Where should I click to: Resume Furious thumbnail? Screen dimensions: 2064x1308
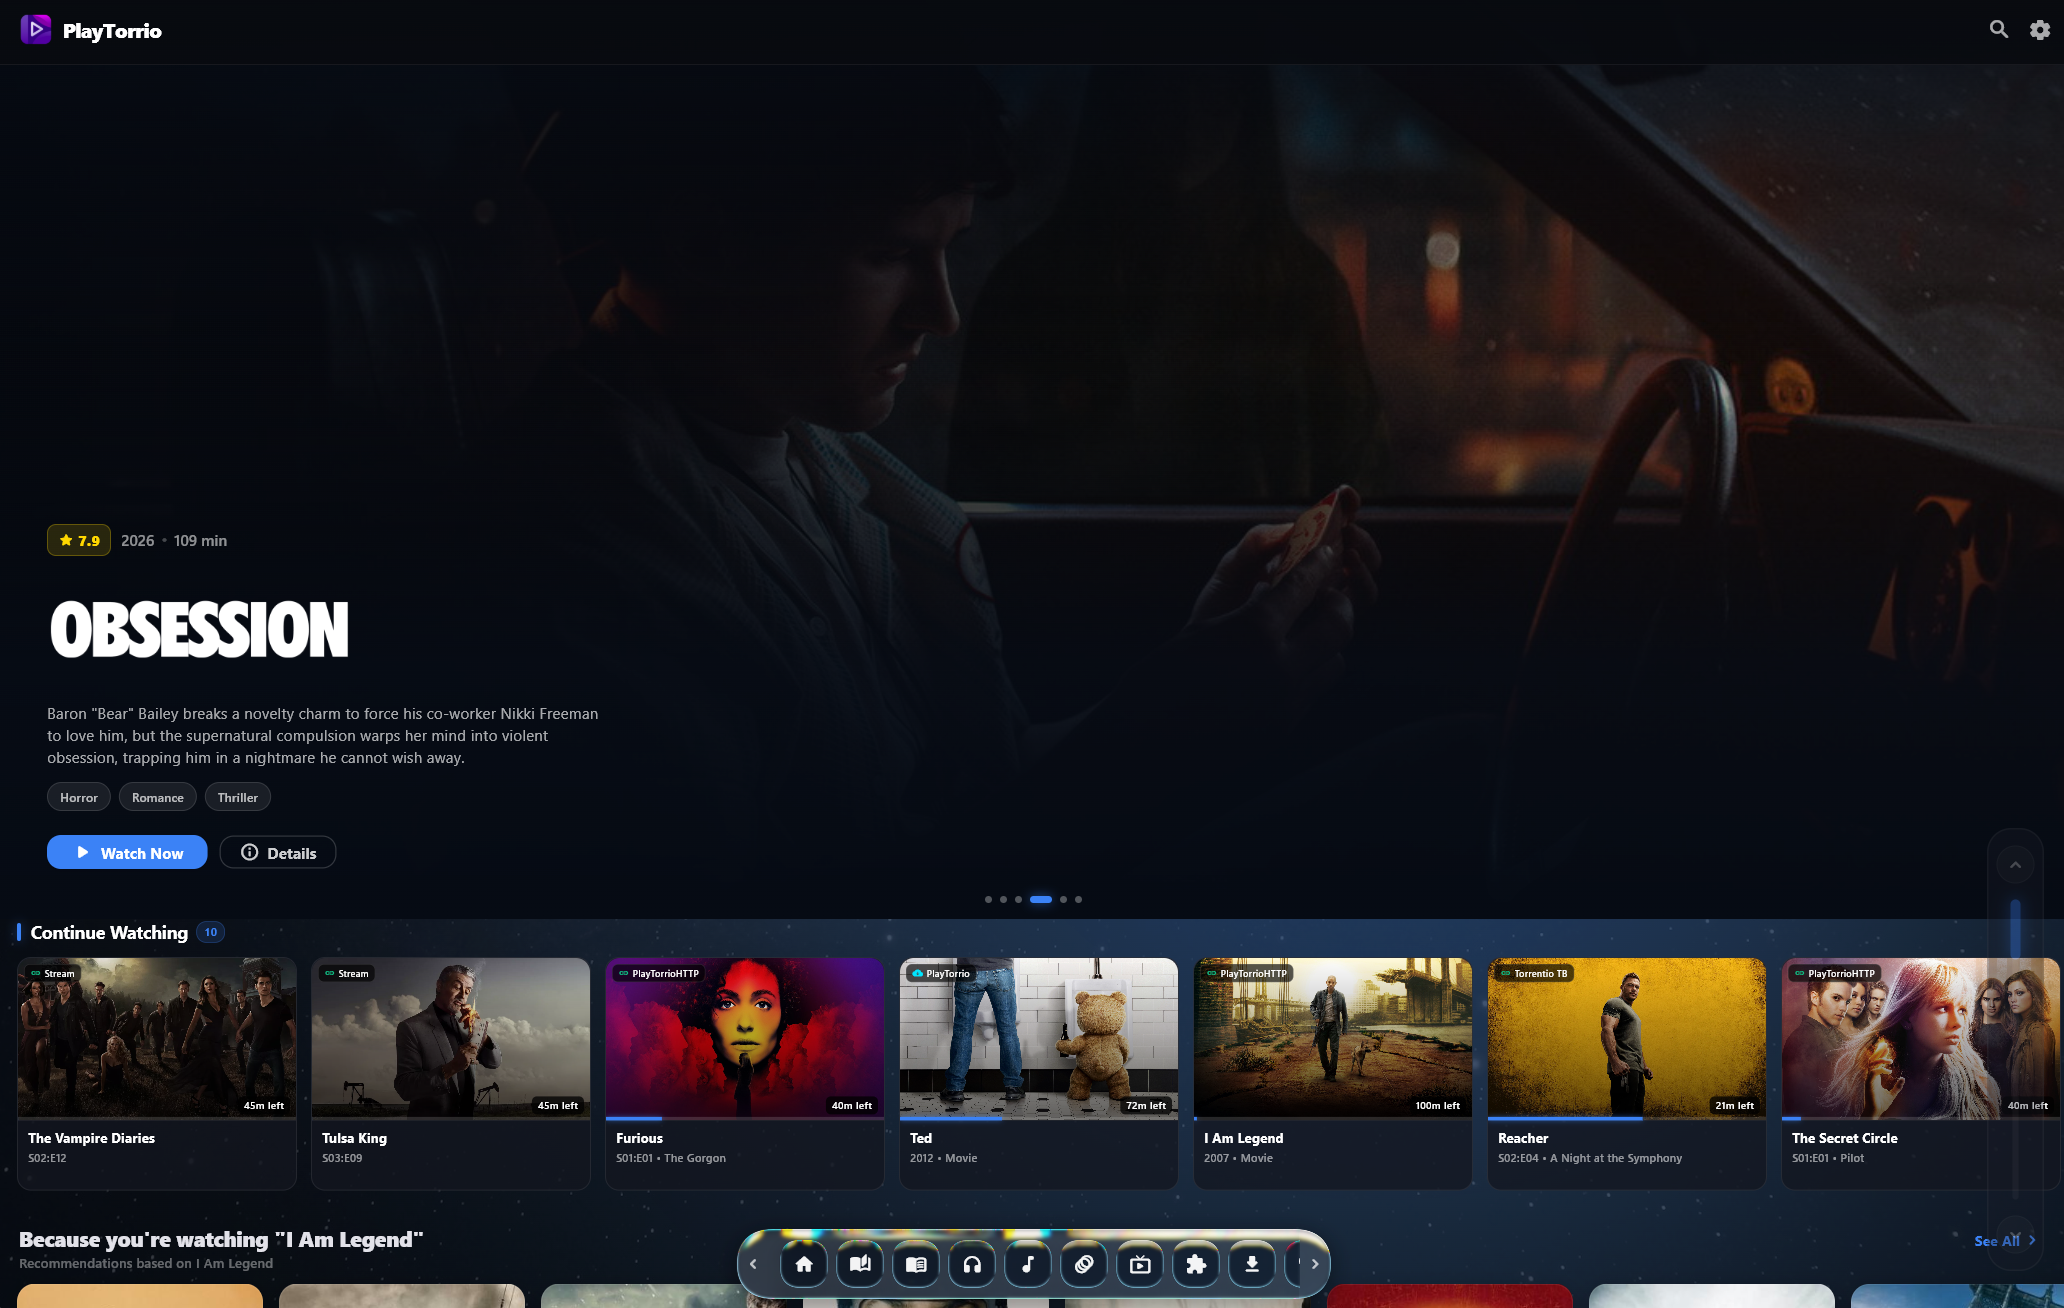[x=745, y=1038]
